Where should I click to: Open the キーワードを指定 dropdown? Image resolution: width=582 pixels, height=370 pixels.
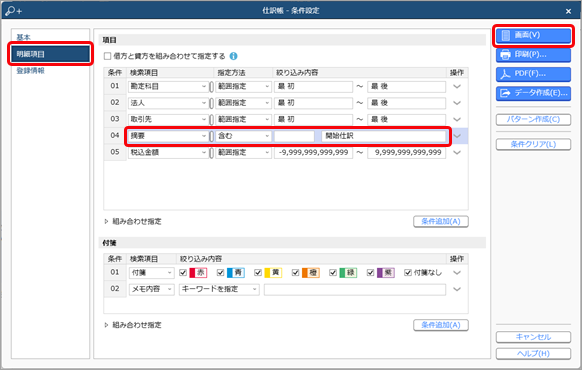tap(219, 289)
